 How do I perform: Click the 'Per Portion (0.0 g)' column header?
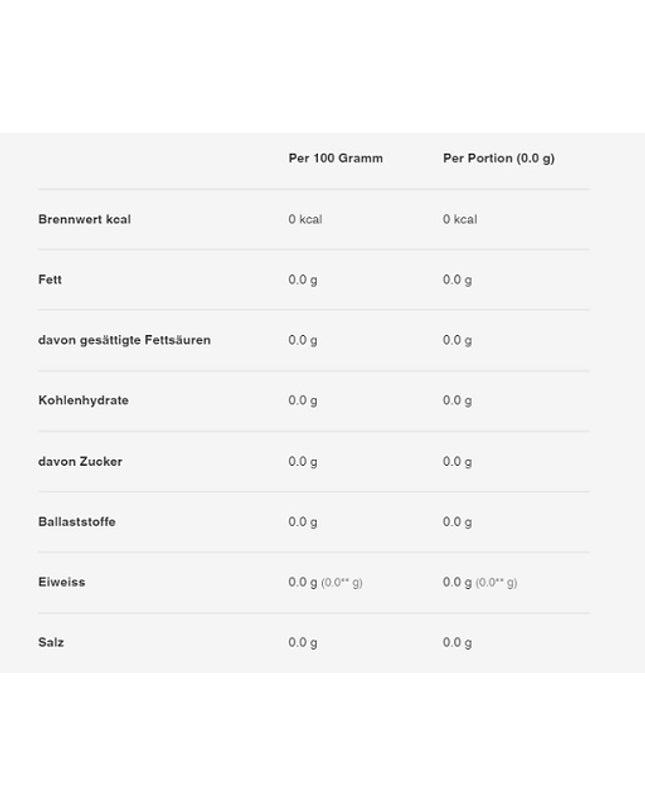click(x=499, y=159)
